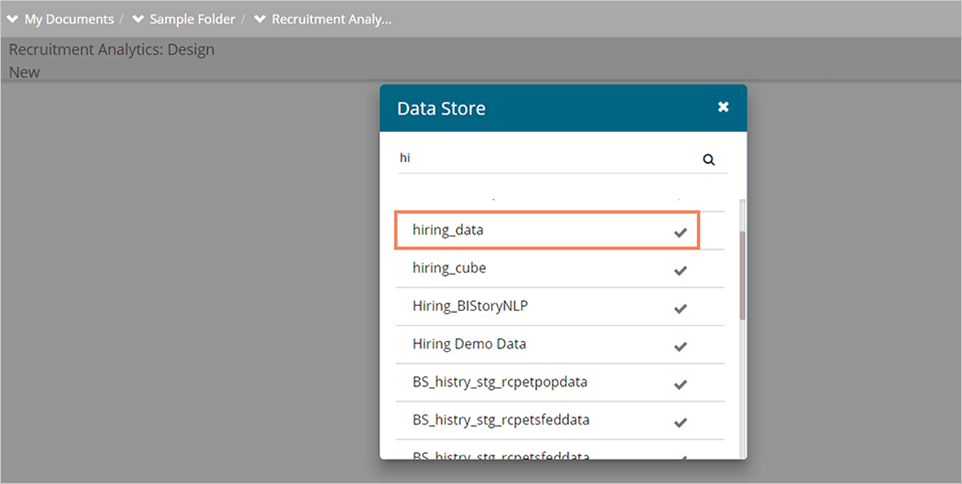Screen dimensions: 962x484
Task: Close the Data Store dialog
Action: 723,107
